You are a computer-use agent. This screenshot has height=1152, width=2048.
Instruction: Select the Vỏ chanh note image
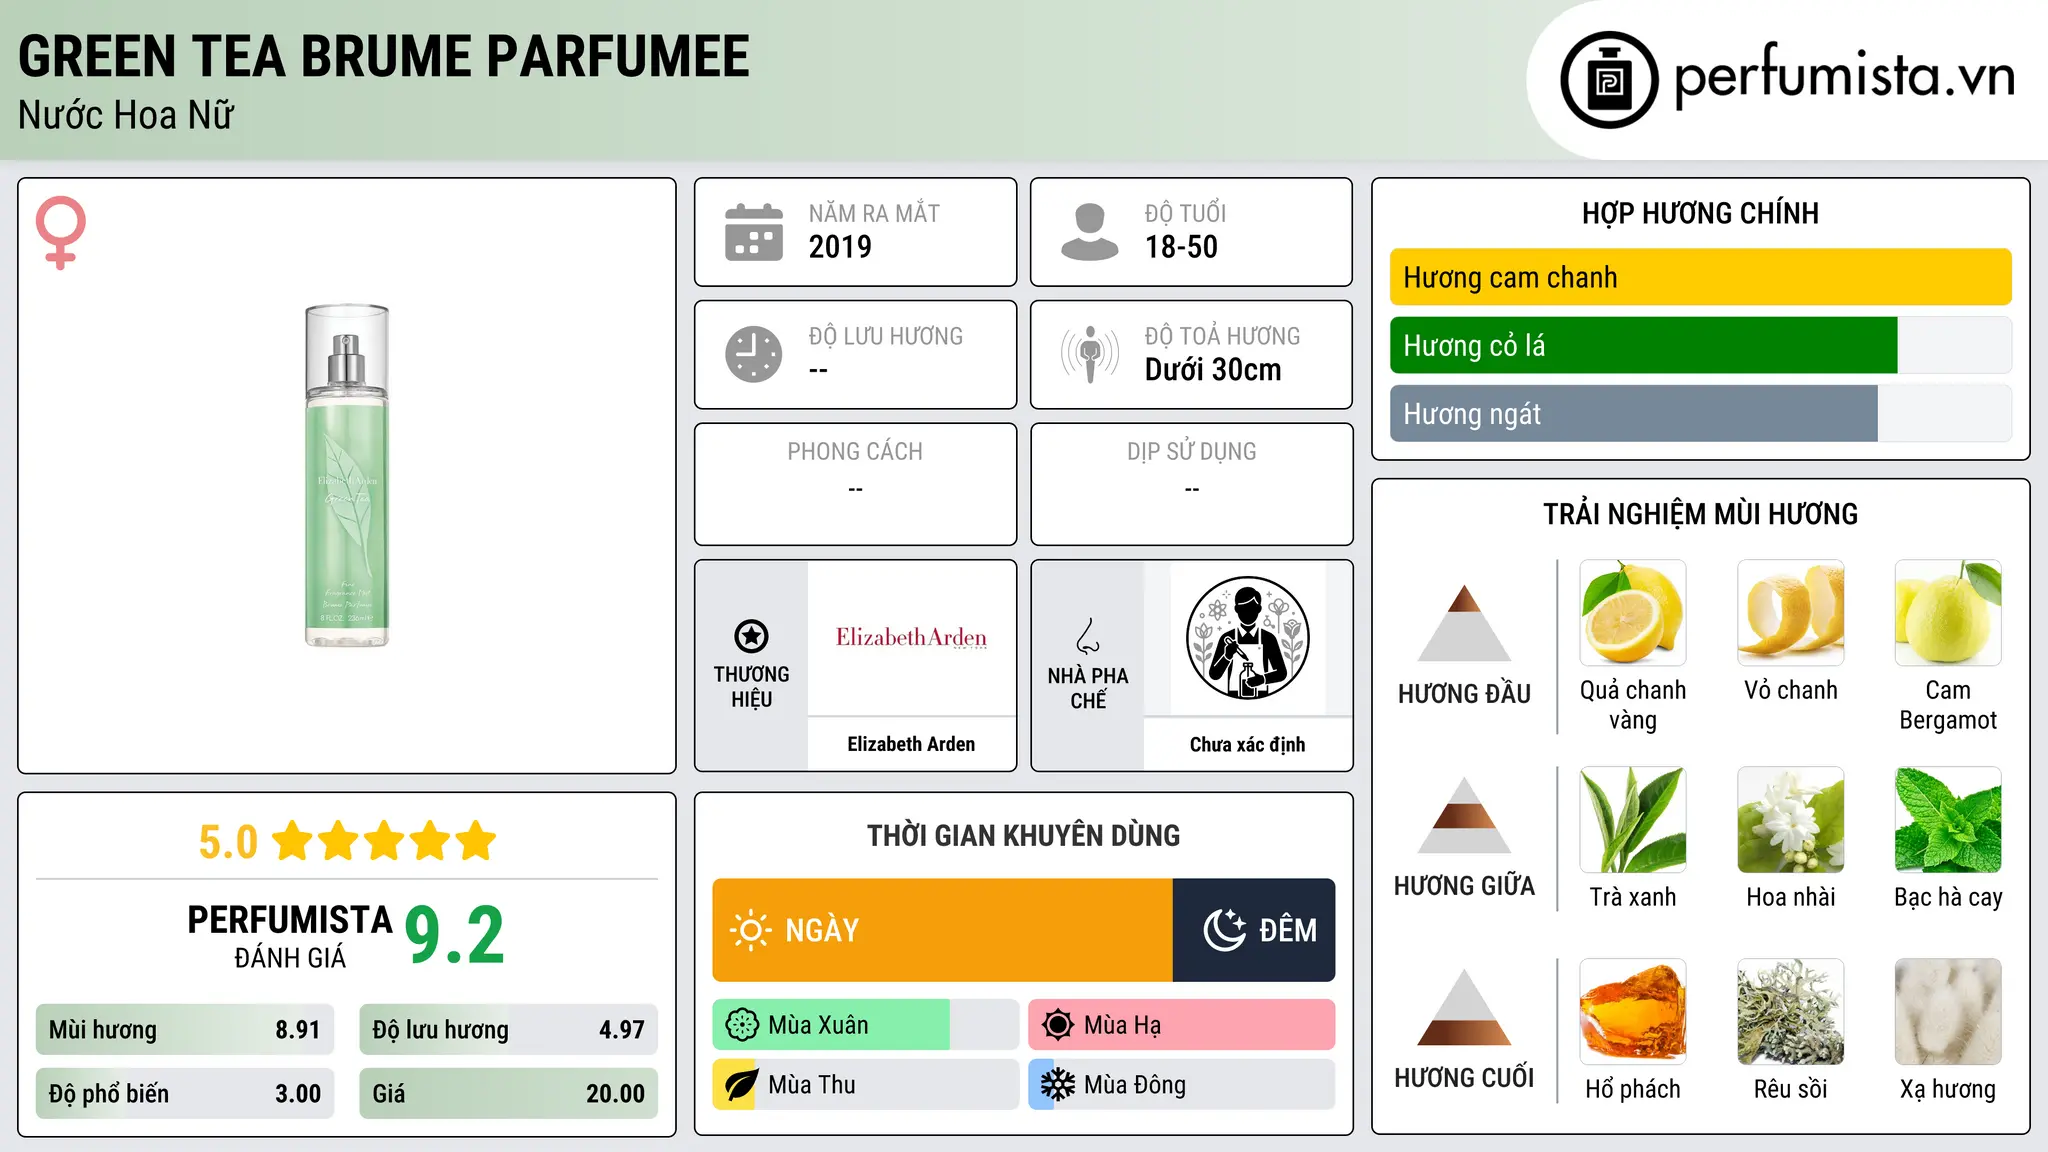click(x=1791, y=613)
